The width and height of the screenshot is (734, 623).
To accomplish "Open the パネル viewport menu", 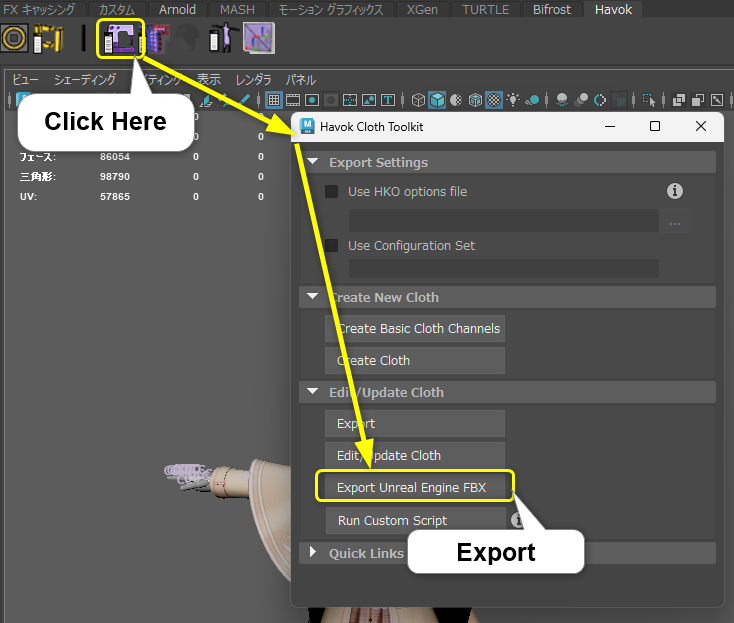I will (x=301, y=80).
